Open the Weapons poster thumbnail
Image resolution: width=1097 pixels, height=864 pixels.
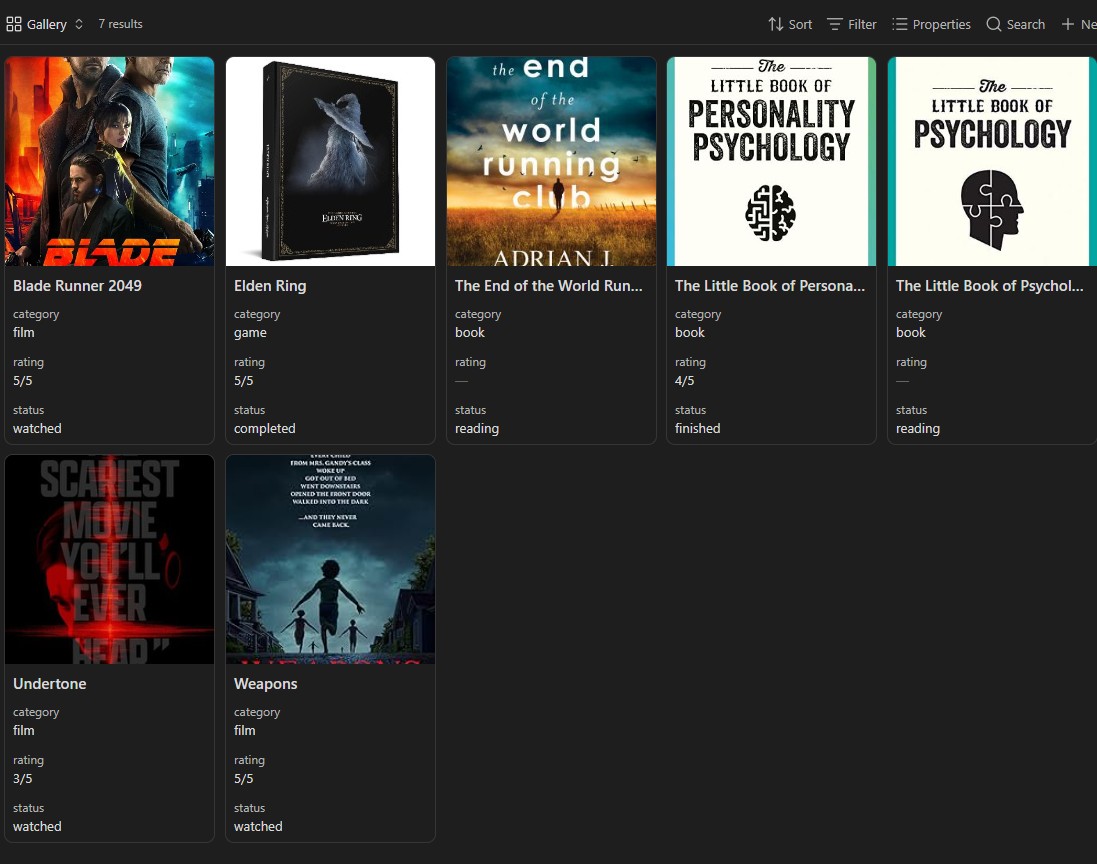[330, 560]
